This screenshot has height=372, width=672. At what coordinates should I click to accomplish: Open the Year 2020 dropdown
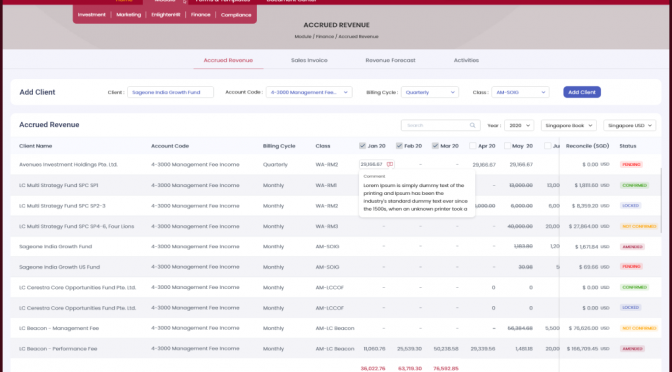519,126
